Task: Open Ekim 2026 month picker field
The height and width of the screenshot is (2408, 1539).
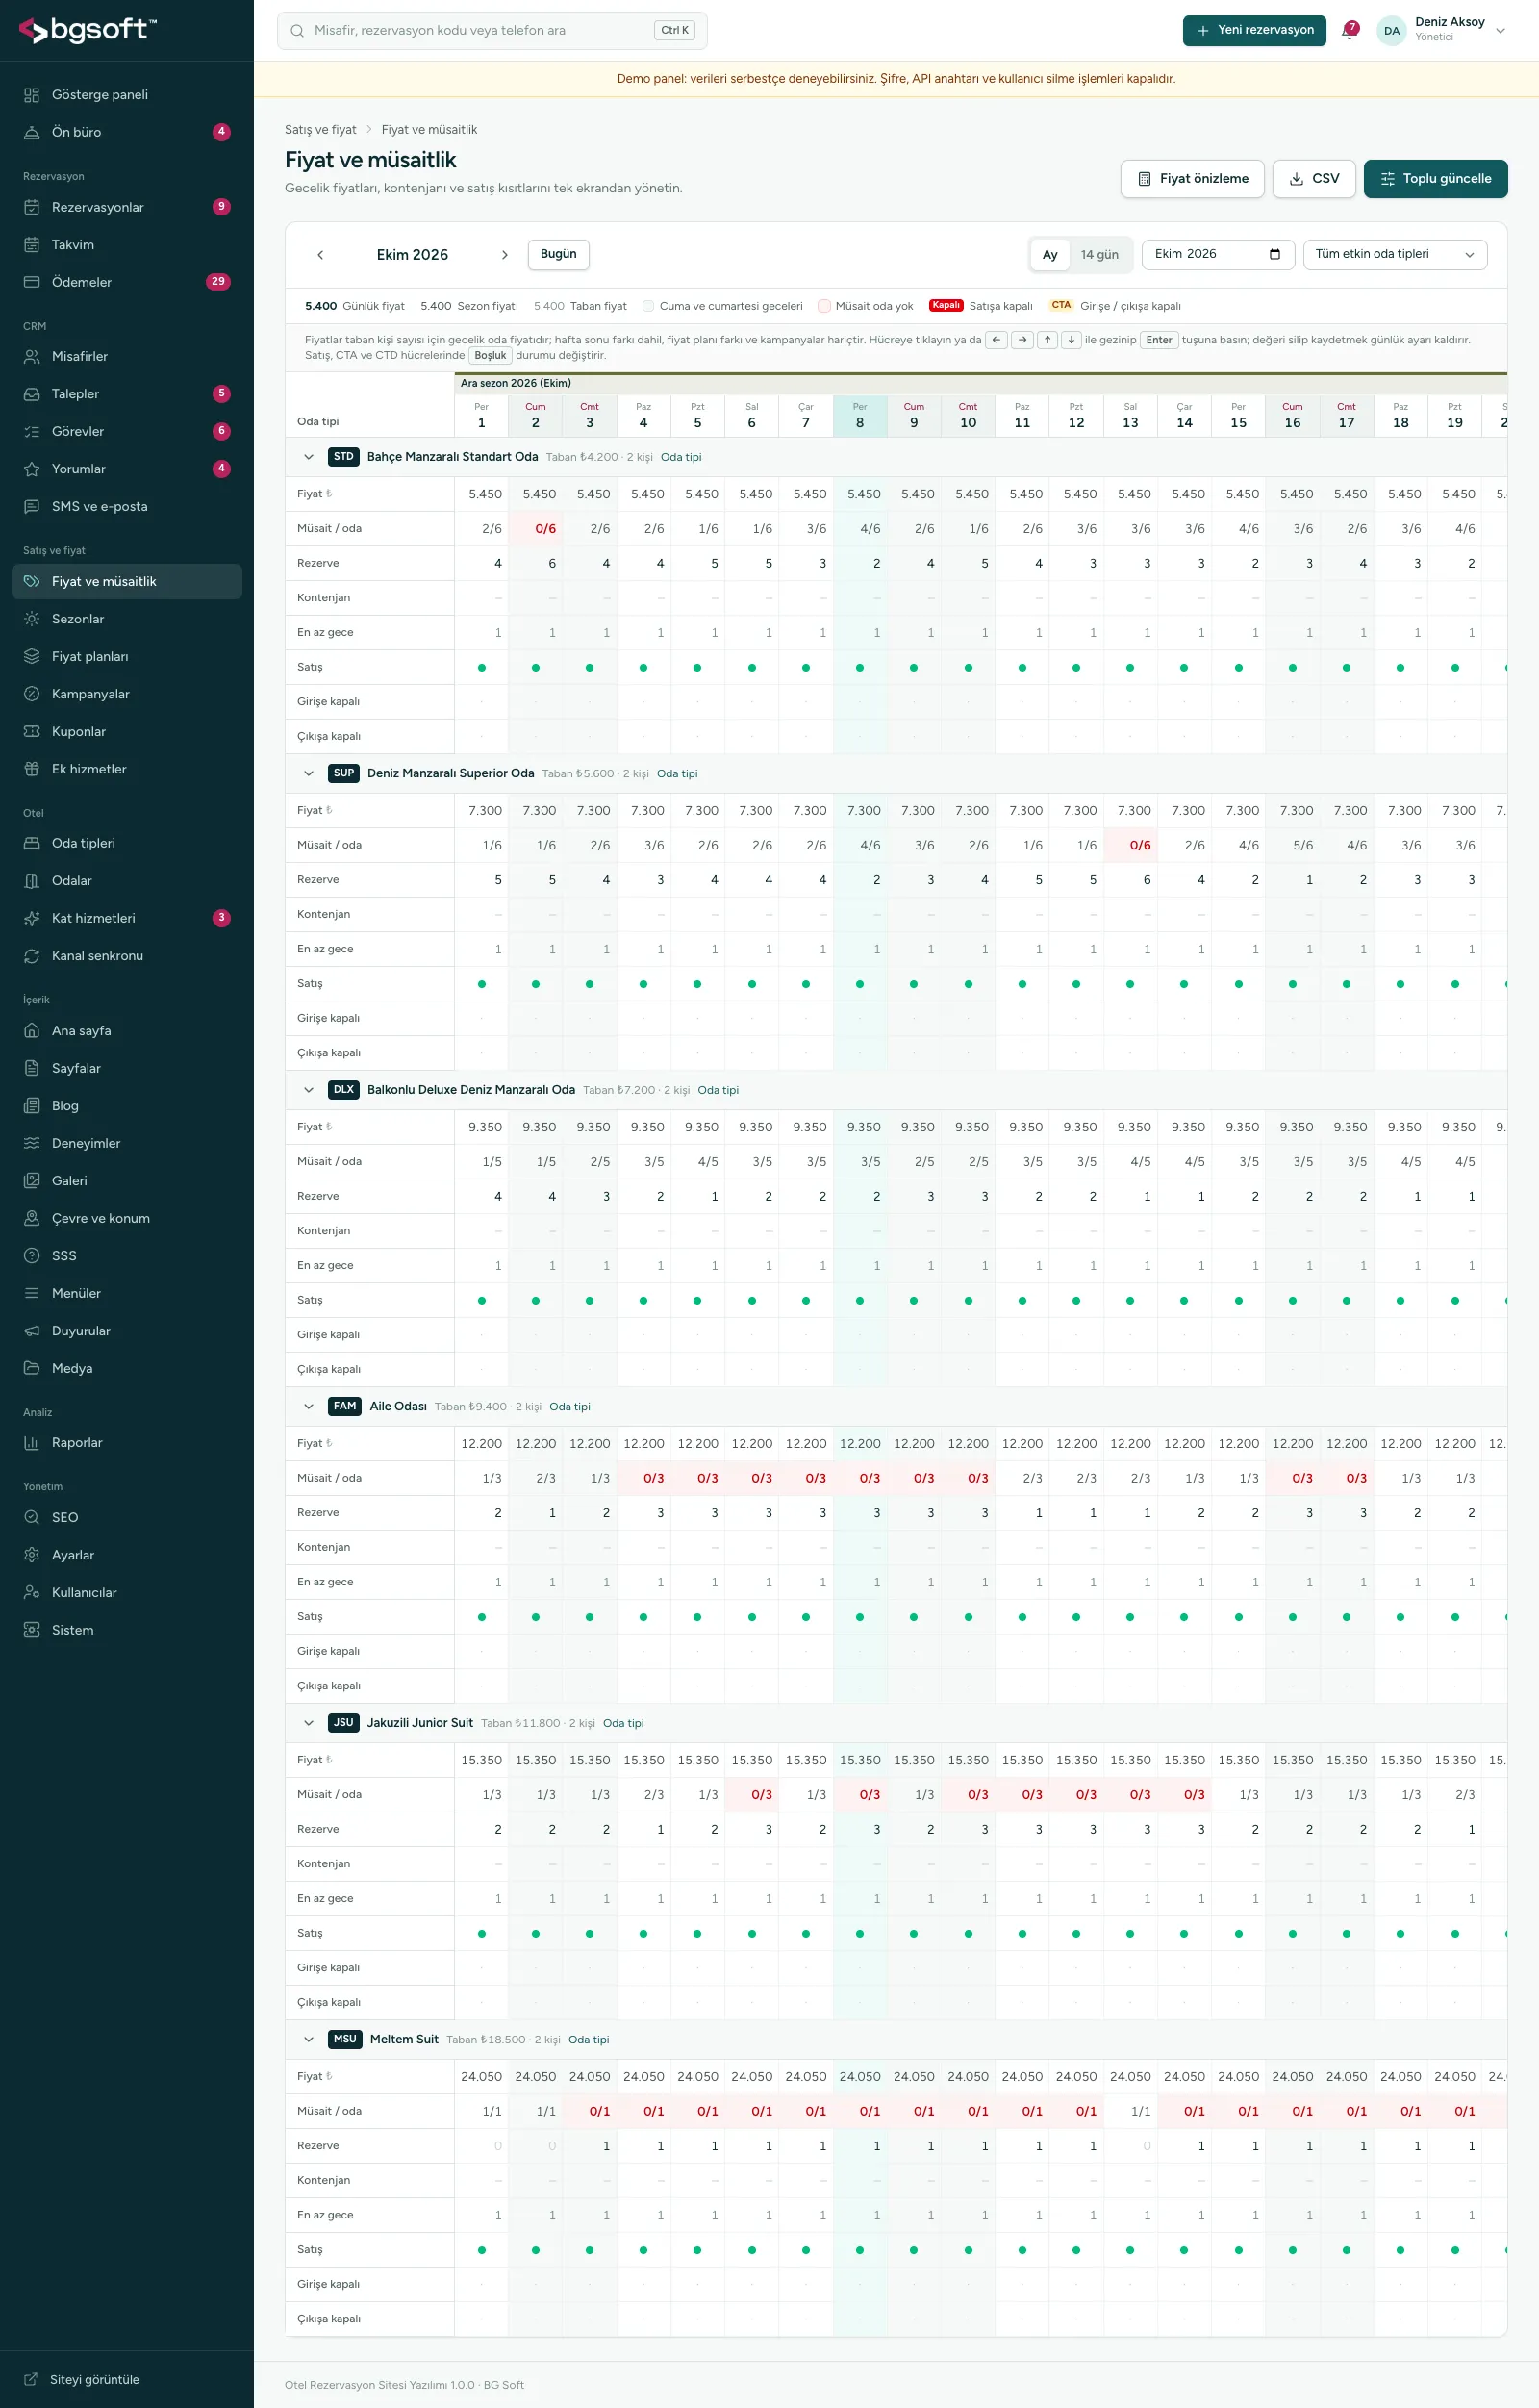Action: click(x=1218, y=254)
